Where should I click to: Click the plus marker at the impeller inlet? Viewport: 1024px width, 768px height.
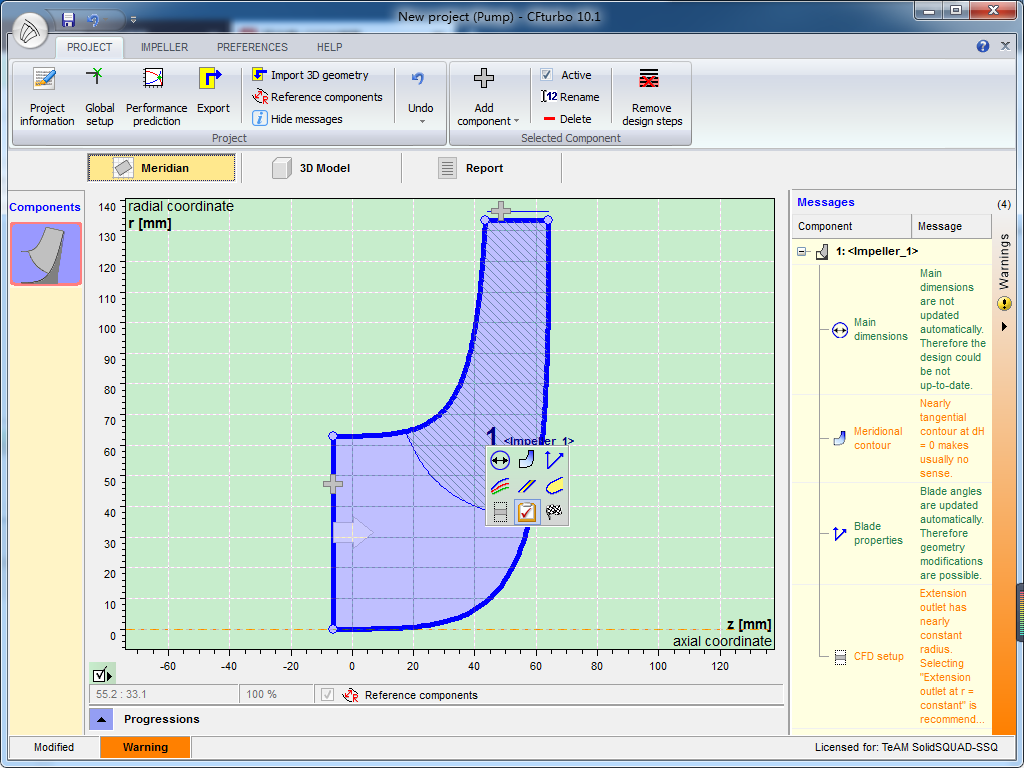click(333, 484)
